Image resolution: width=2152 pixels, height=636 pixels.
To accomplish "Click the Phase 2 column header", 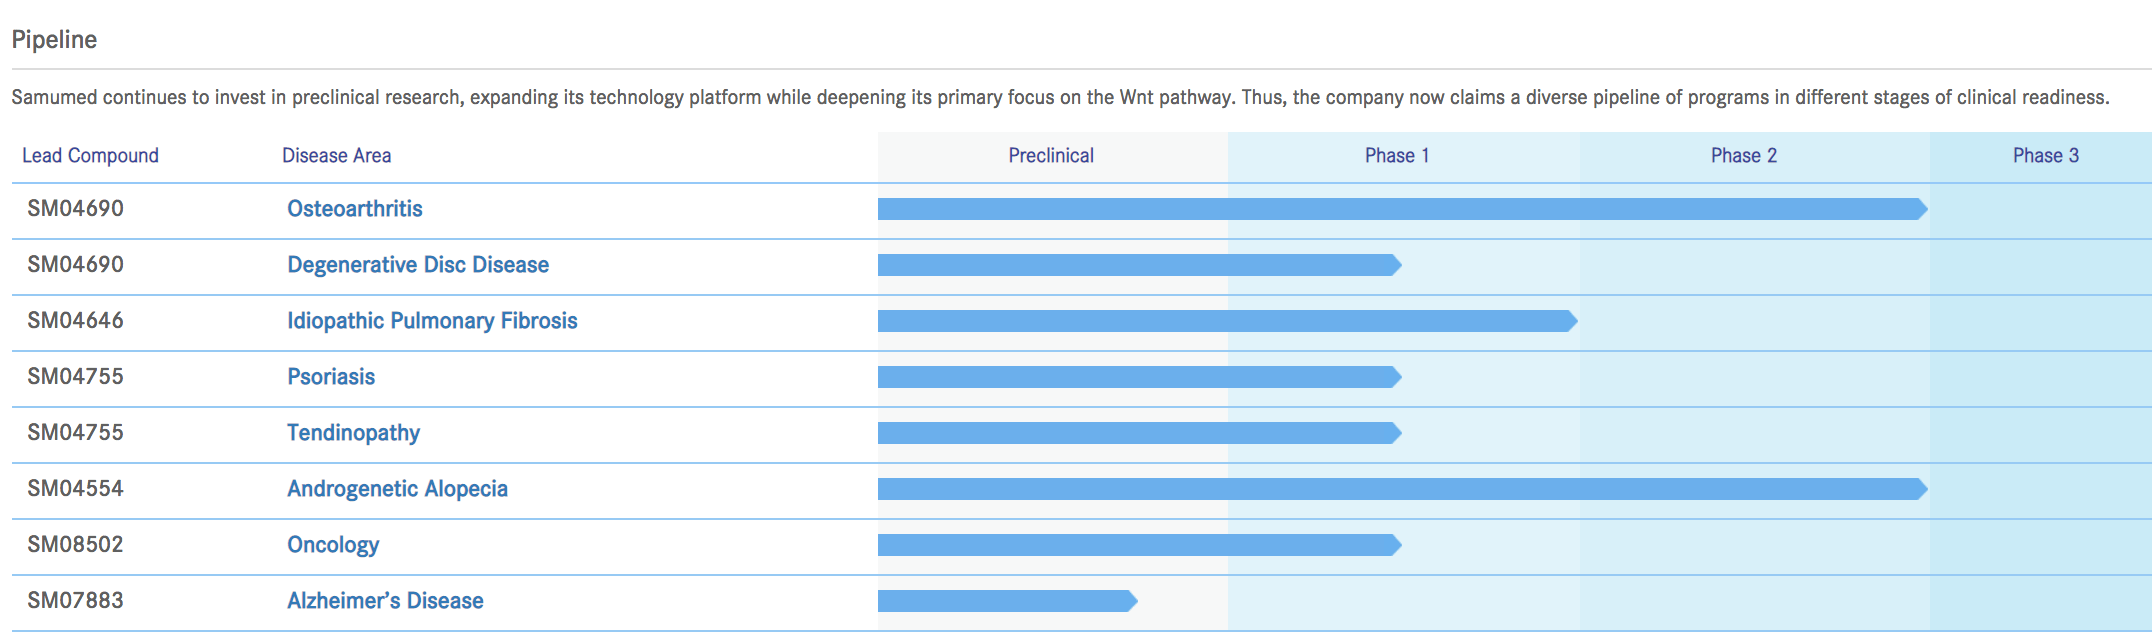I will tap(1744, 156).
